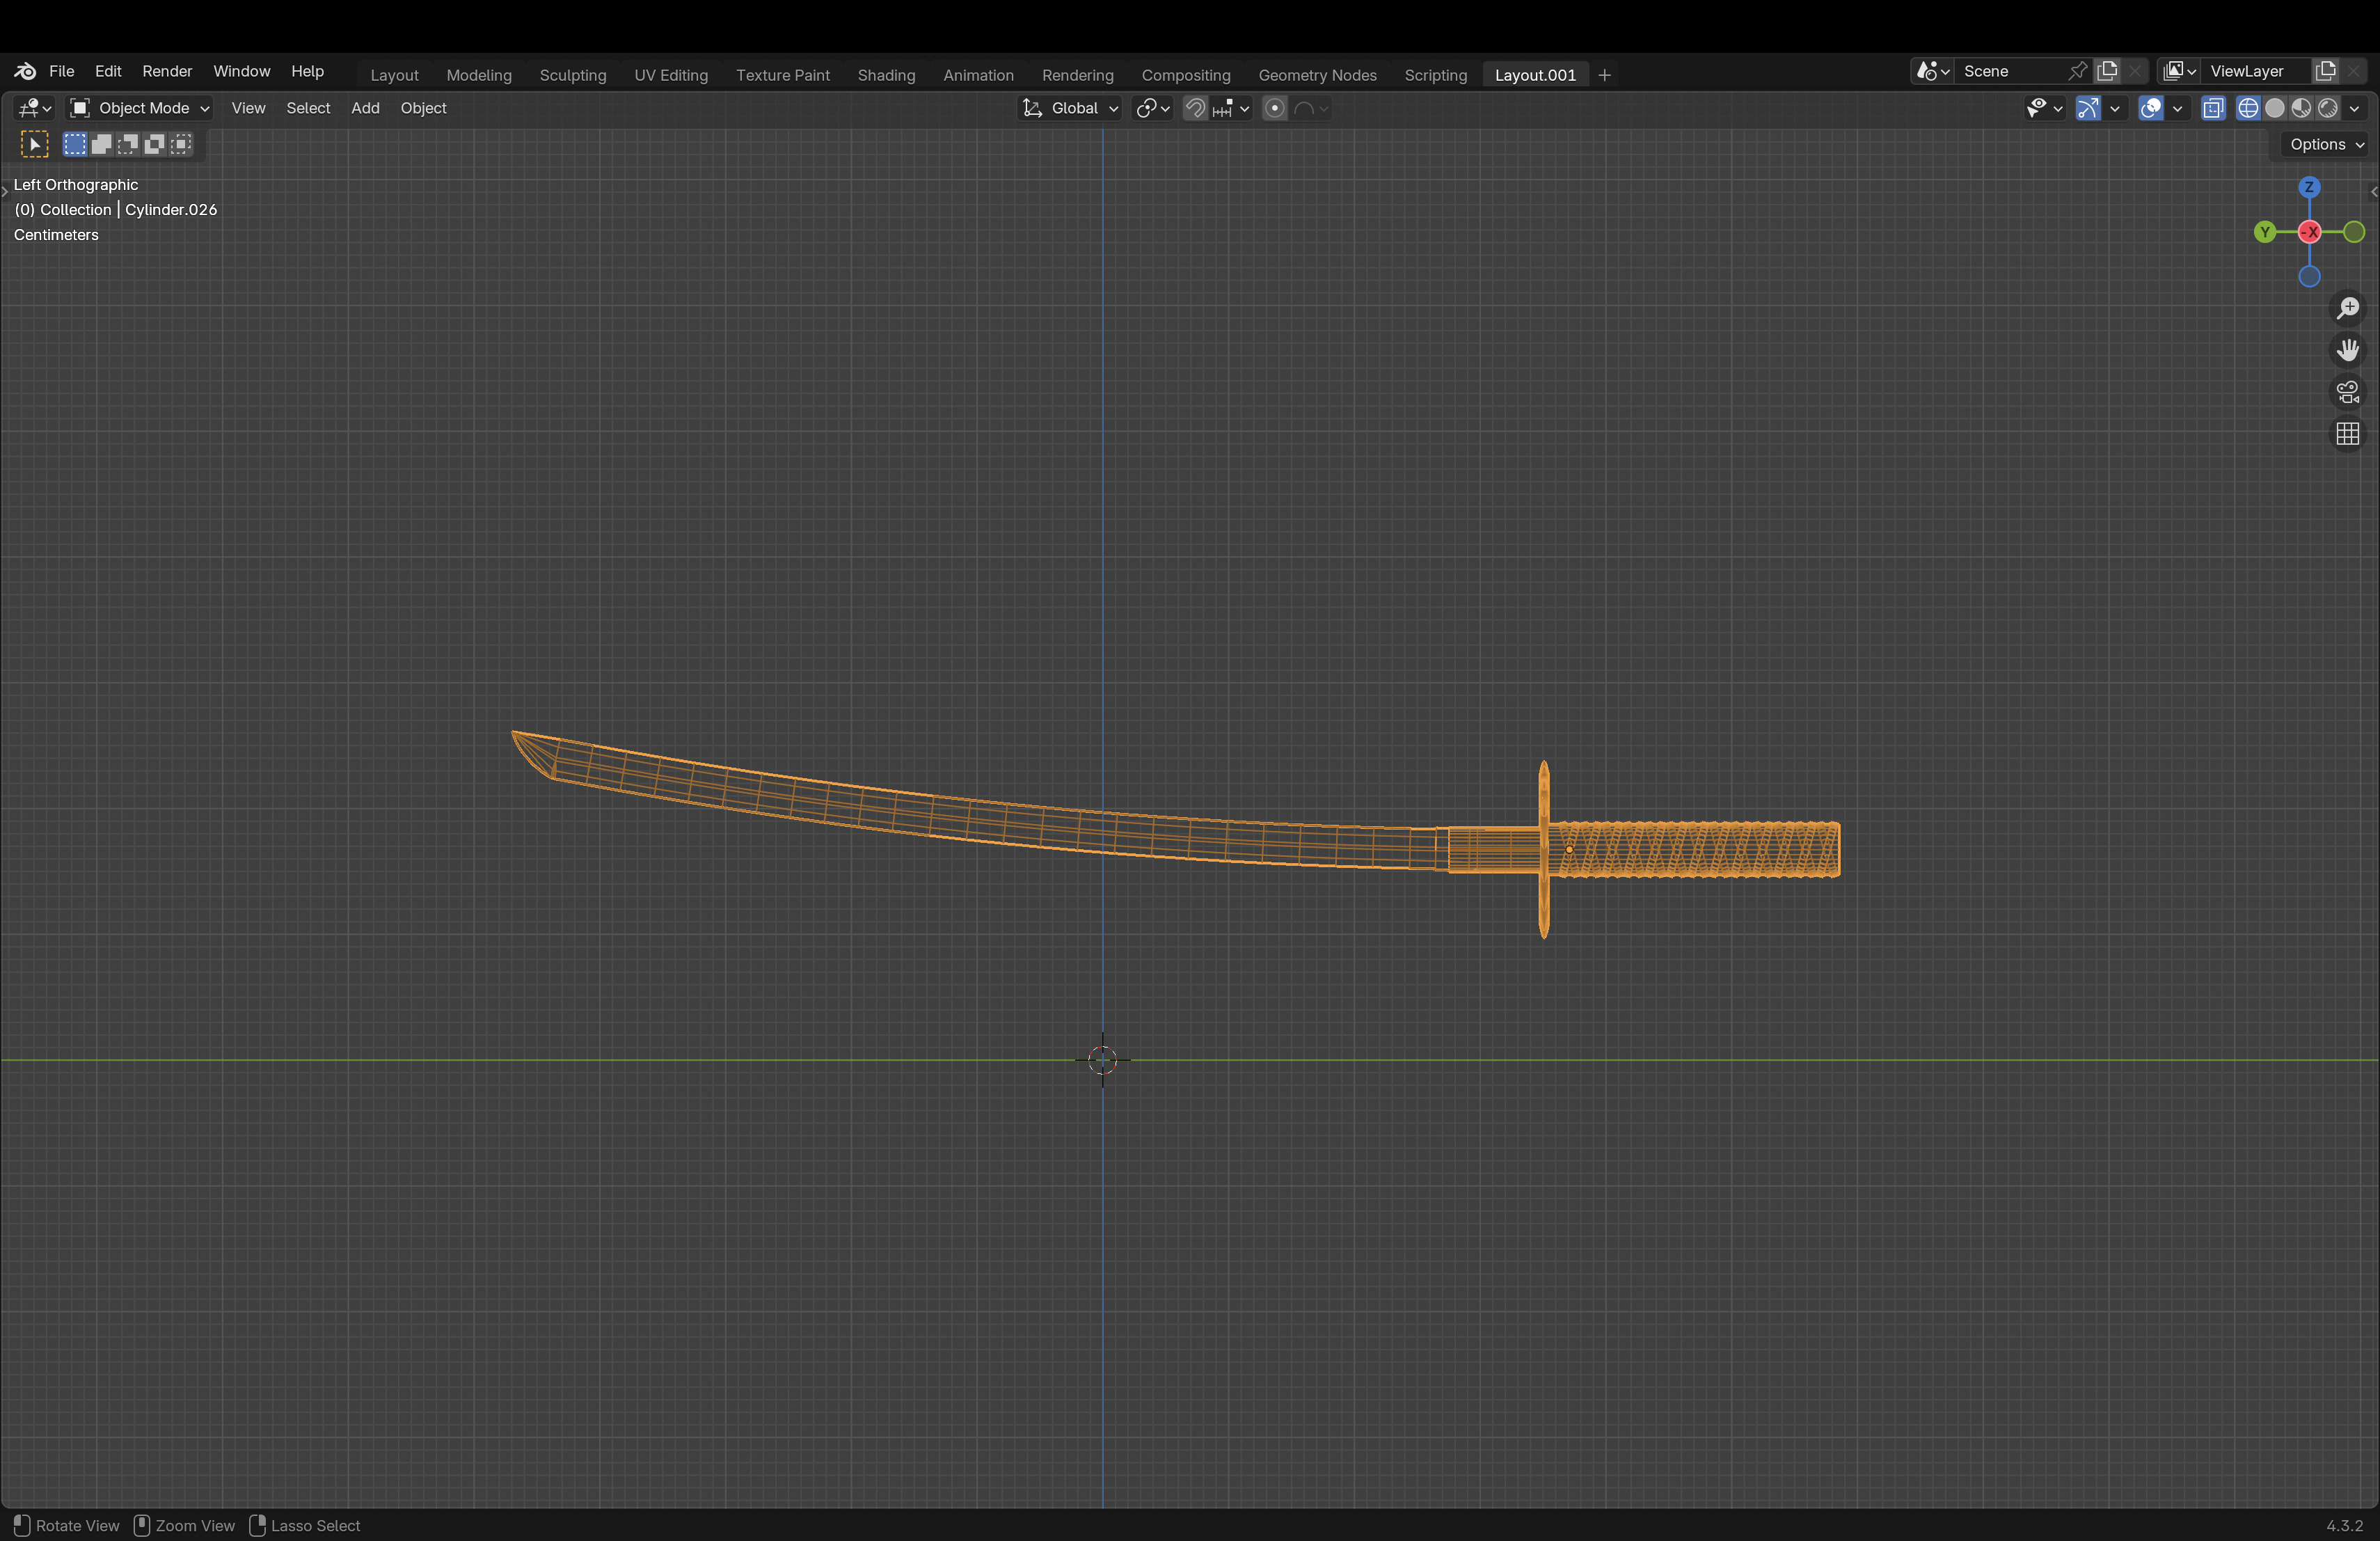Switch perspective/orthographic with grid icon

2347,434
